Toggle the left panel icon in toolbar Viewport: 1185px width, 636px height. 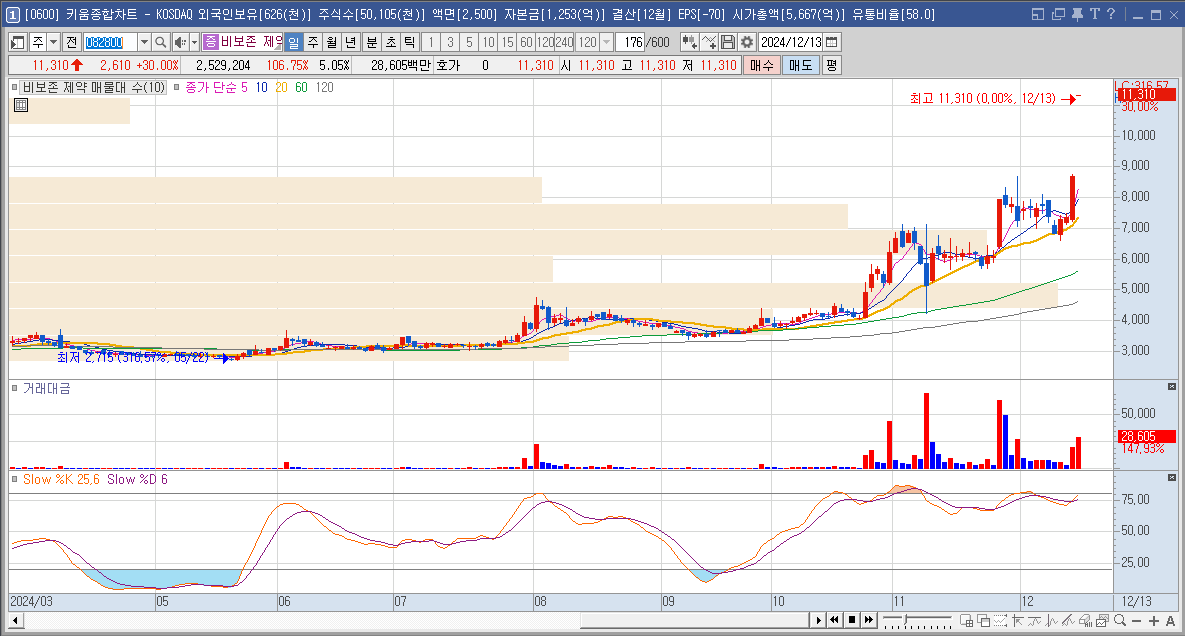pos(17,42)
